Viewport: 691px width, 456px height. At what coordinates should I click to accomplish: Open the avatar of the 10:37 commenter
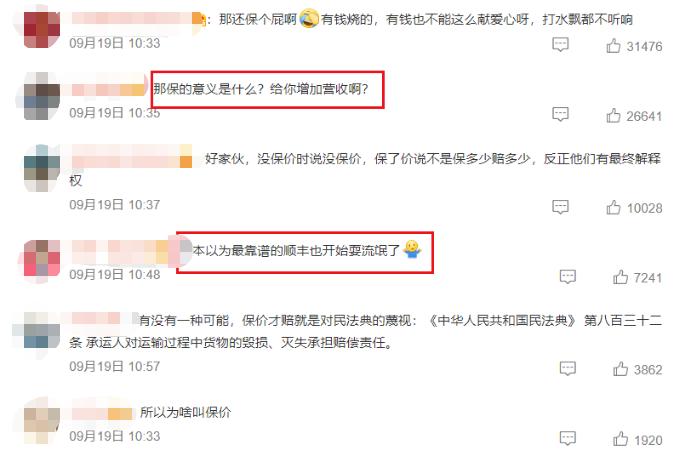tap(41, 168)
